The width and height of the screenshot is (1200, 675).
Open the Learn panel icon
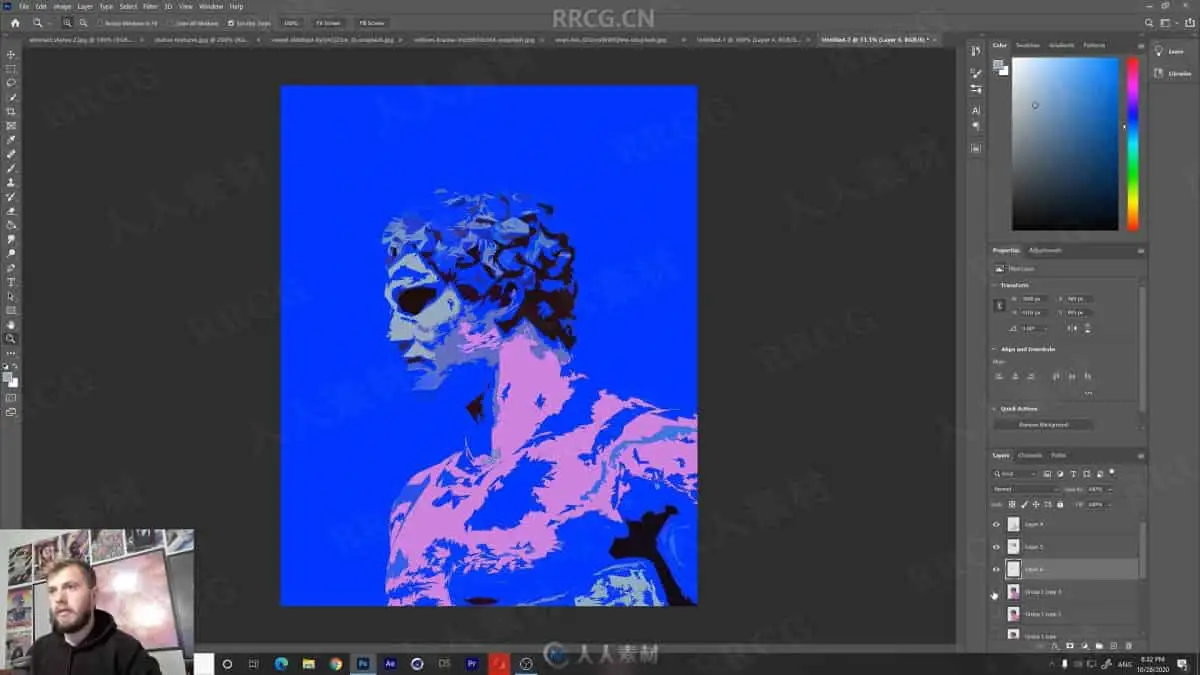coord(1159,51)
